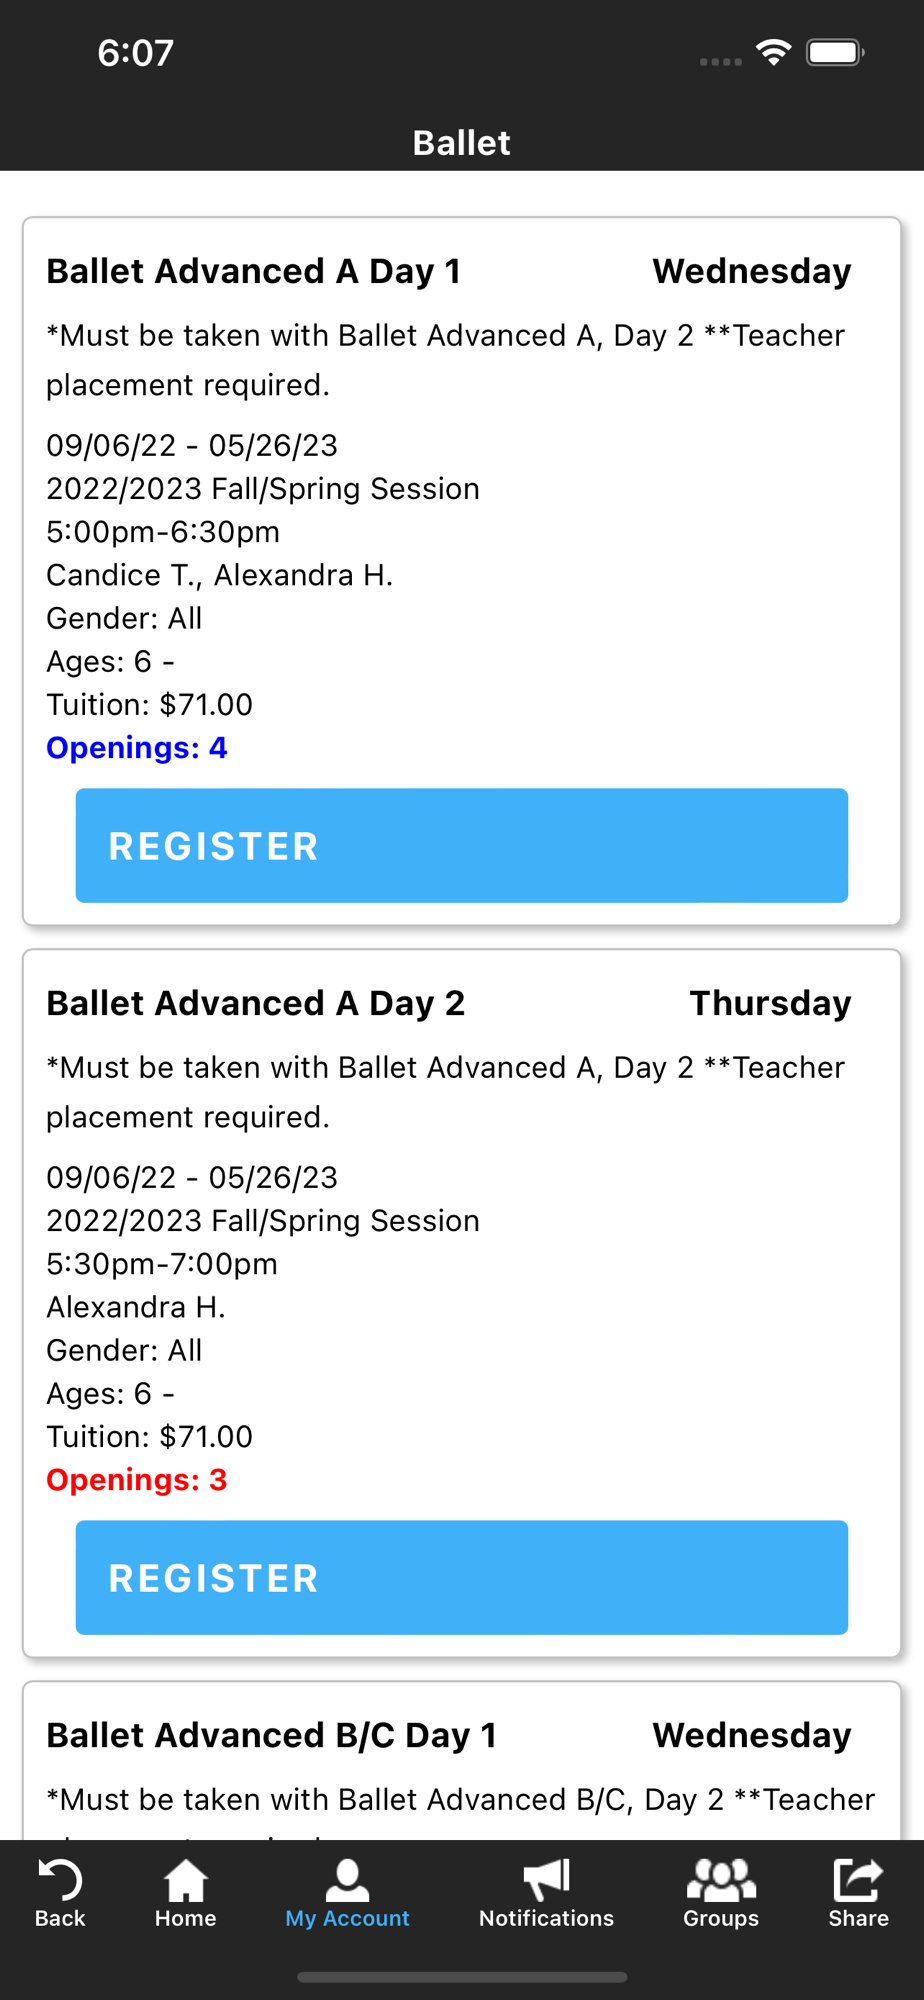Tap the Ballet Advanced A Day 1 title
924x2000 pixels.
coord(253,271)
